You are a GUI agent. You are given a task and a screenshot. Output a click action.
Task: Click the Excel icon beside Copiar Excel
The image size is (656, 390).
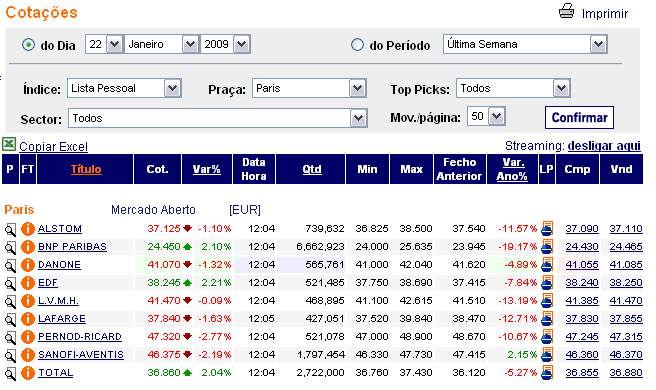(9, 144)
